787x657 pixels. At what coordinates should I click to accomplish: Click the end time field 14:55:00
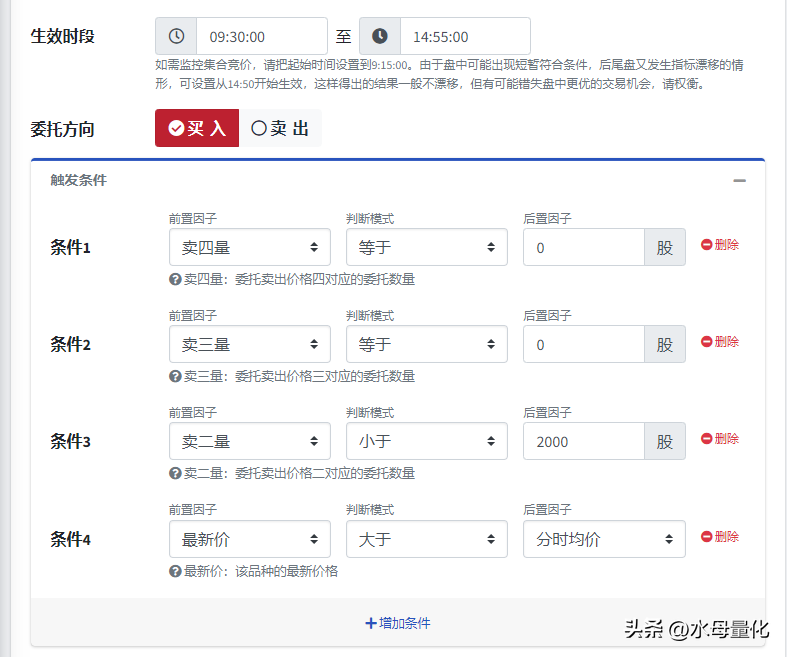point(465,36)
